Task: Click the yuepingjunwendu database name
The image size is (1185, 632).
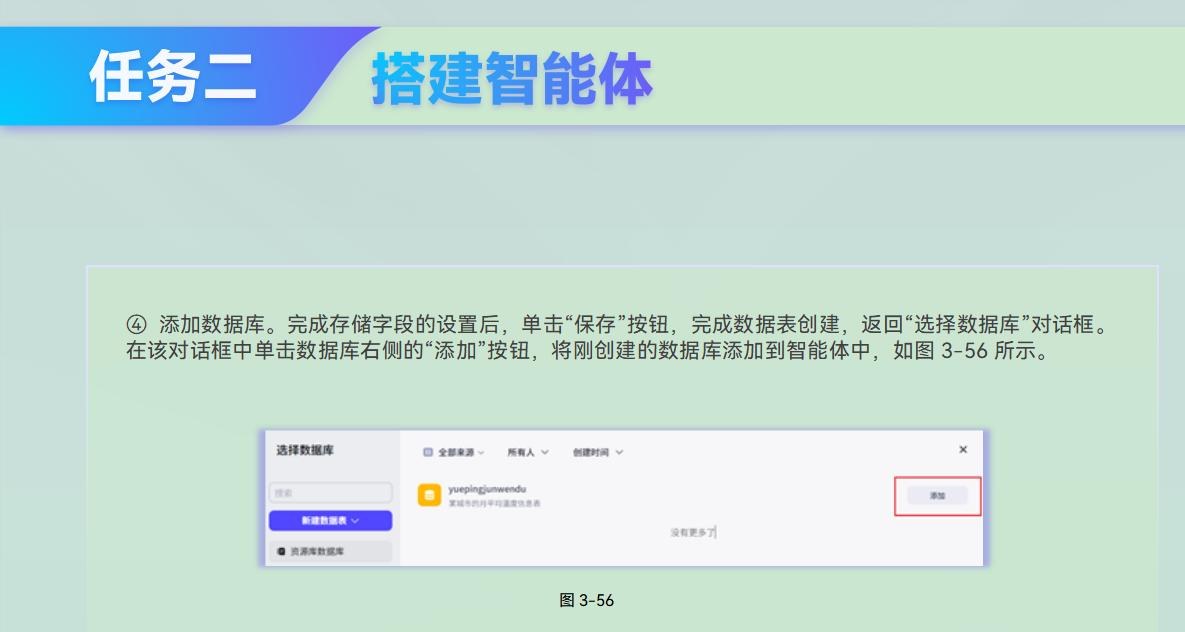Action: click(487, 489)
